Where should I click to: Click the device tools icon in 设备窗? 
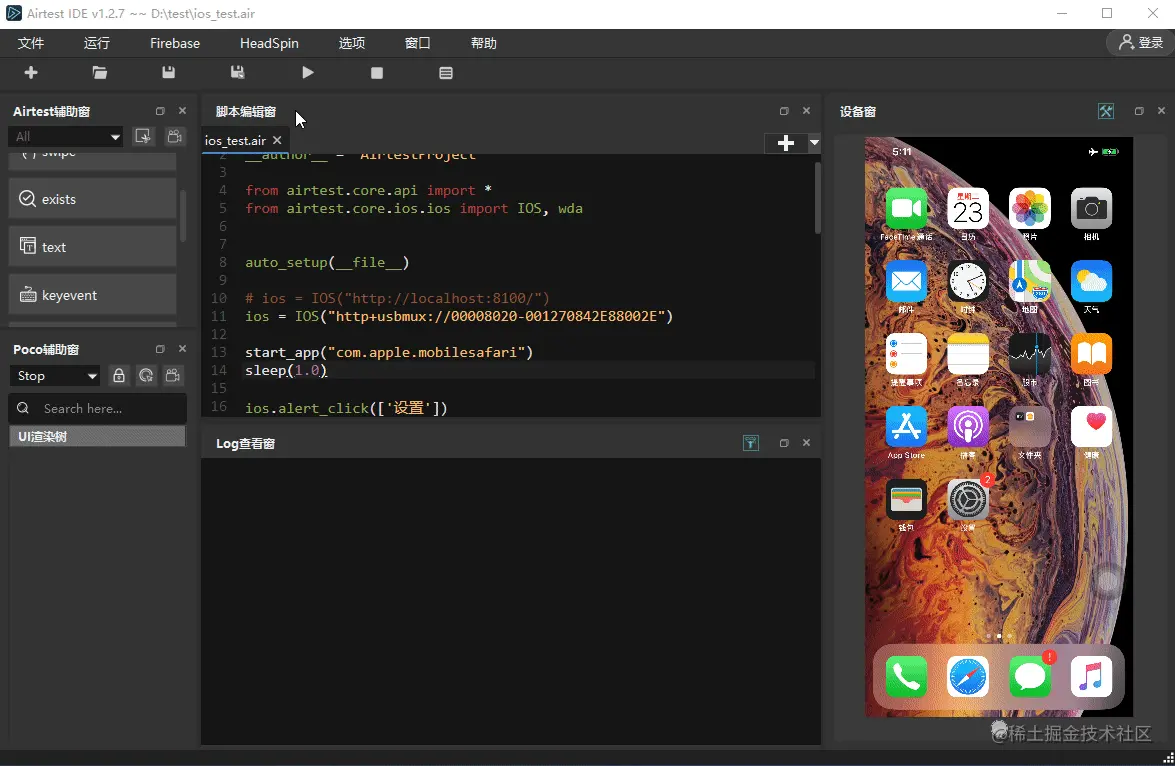coord(1106,111)
